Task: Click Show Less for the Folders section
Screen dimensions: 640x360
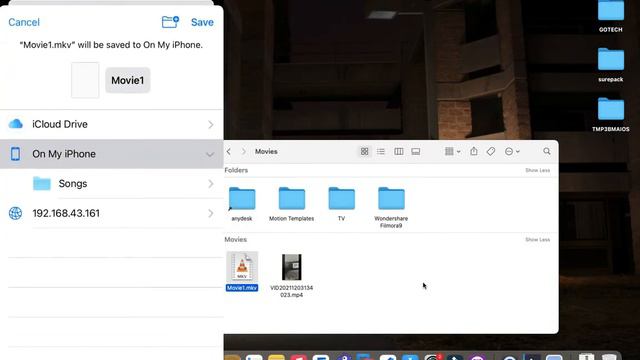Action: click(x=538, y=170)
